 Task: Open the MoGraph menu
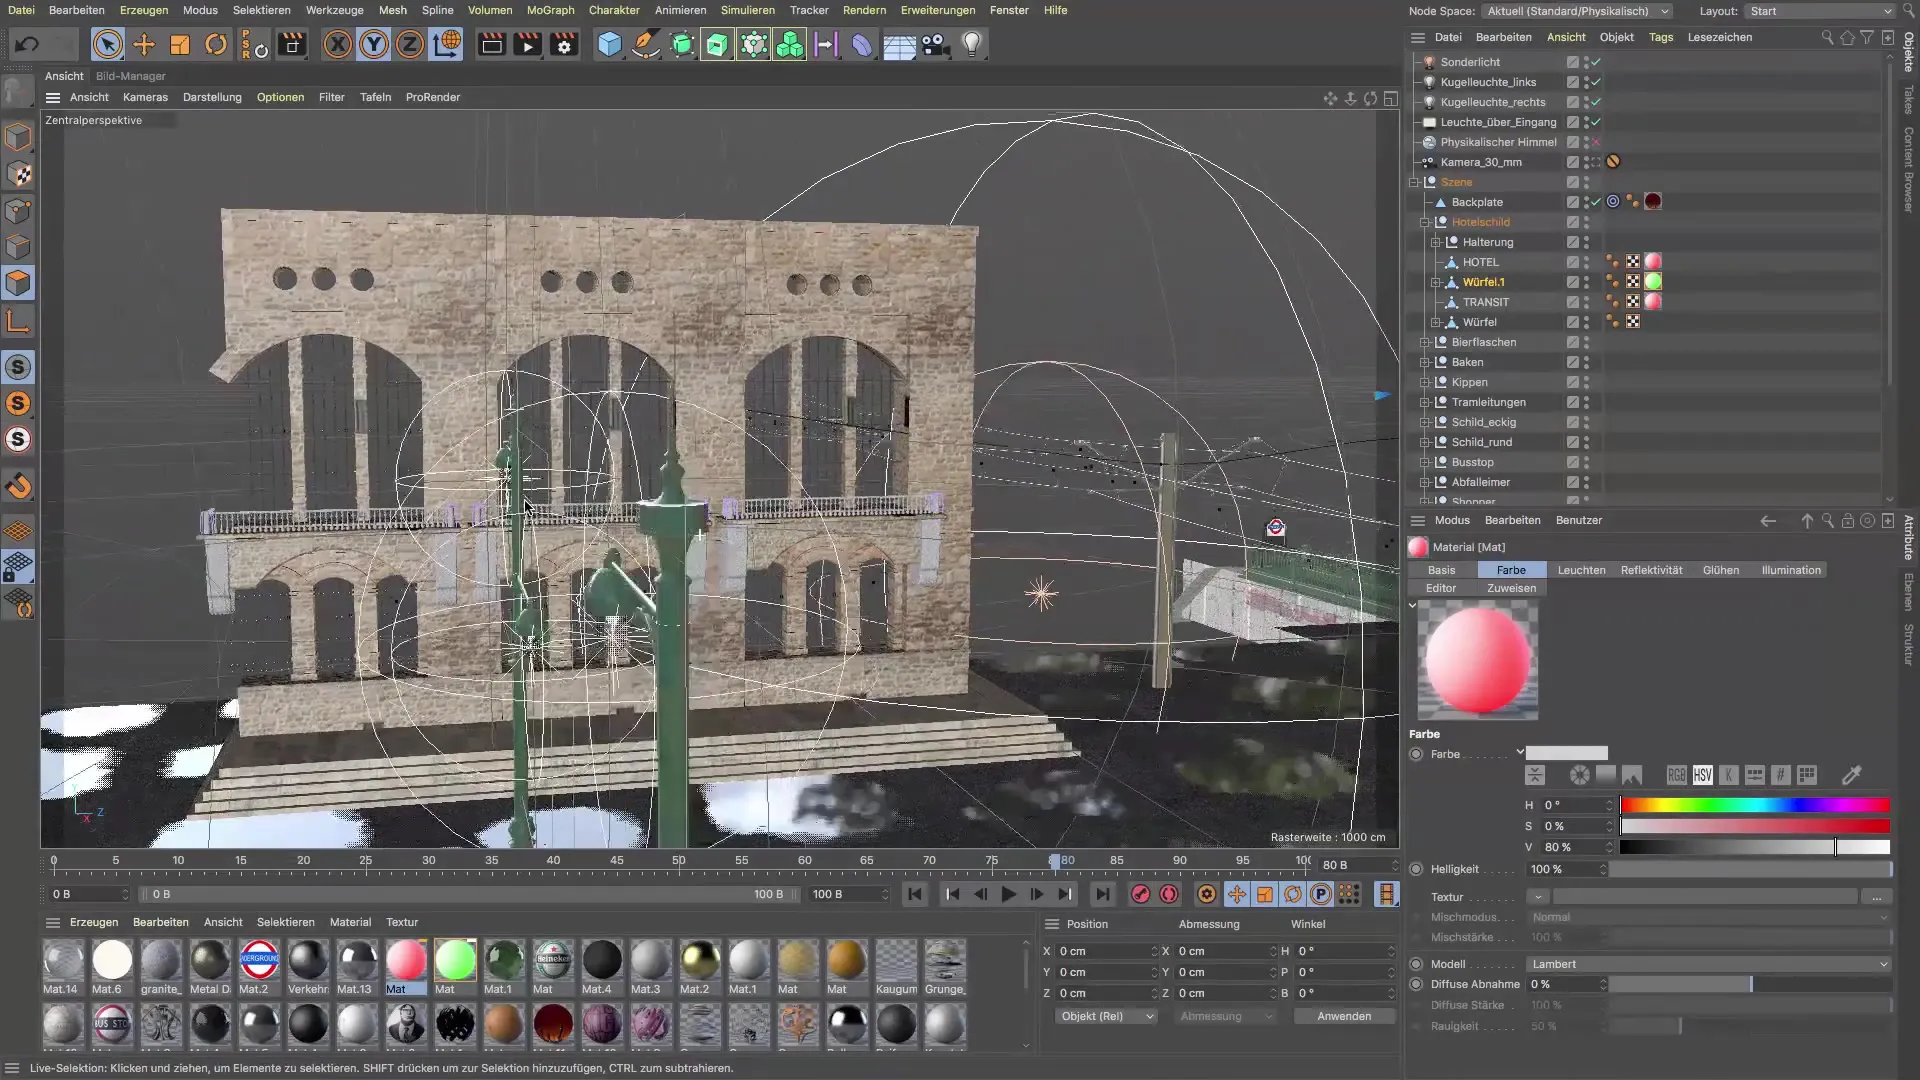click(x=550, y=10)
